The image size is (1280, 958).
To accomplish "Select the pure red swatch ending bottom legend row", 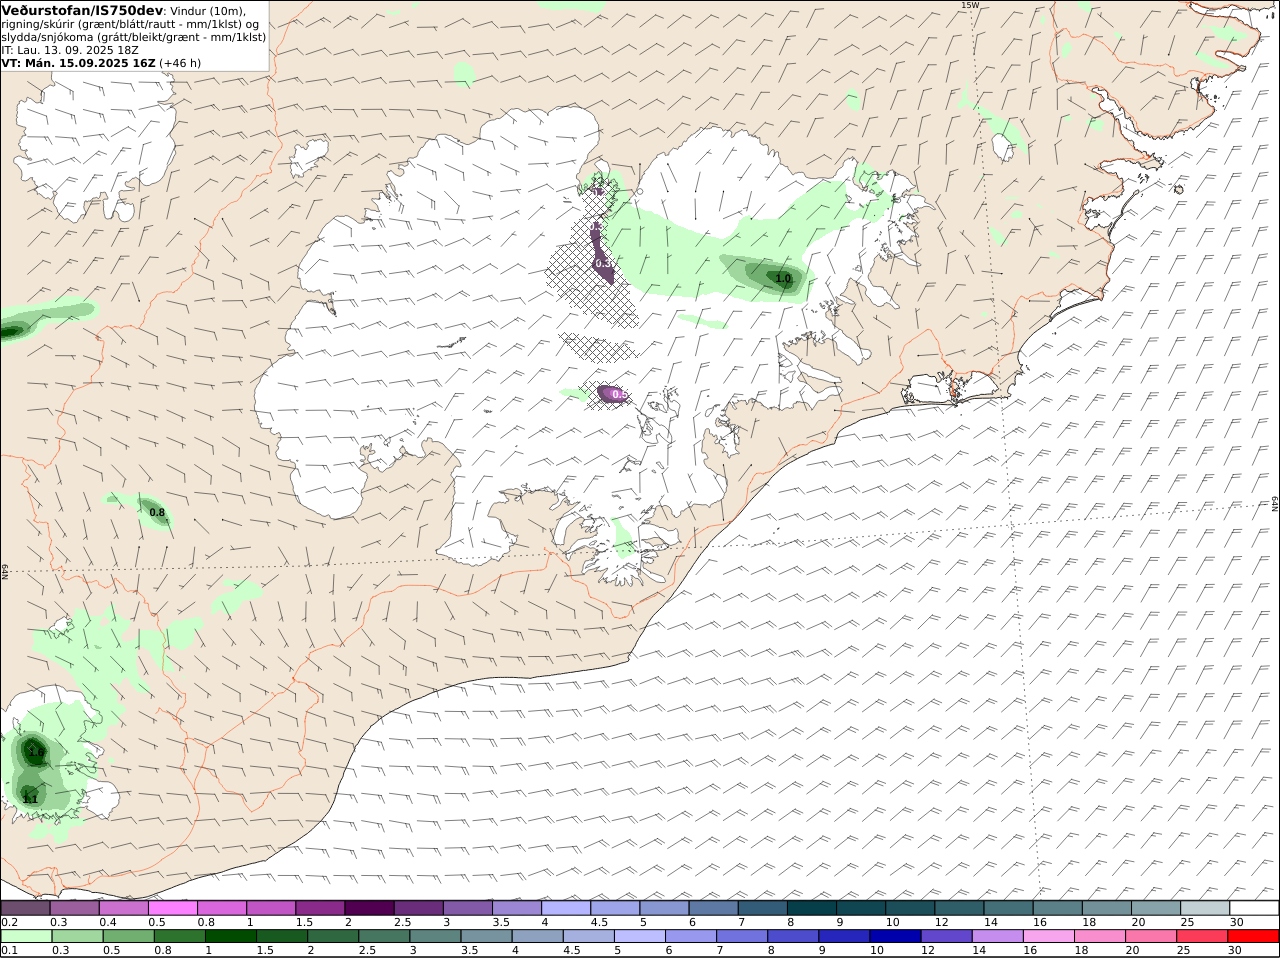I will (1253, 937).
